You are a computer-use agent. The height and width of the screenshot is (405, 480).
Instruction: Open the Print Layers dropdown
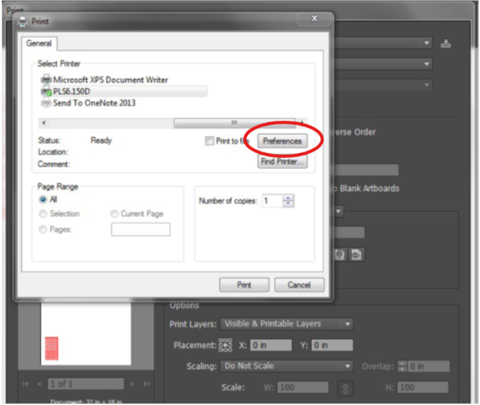(x=286, y=324)
